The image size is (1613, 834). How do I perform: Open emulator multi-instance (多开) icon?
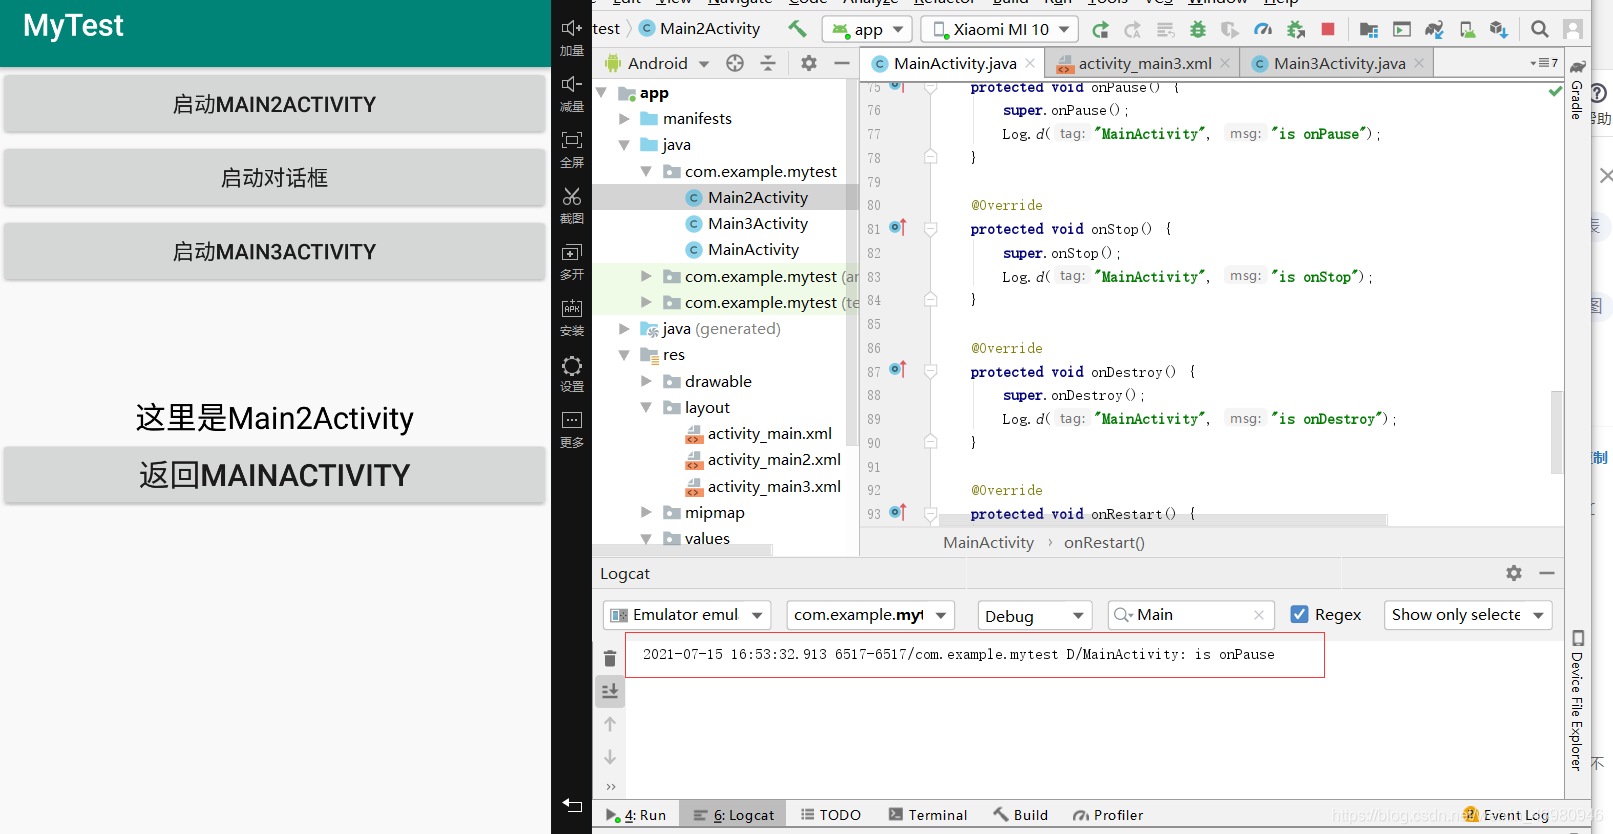(572, 252)
